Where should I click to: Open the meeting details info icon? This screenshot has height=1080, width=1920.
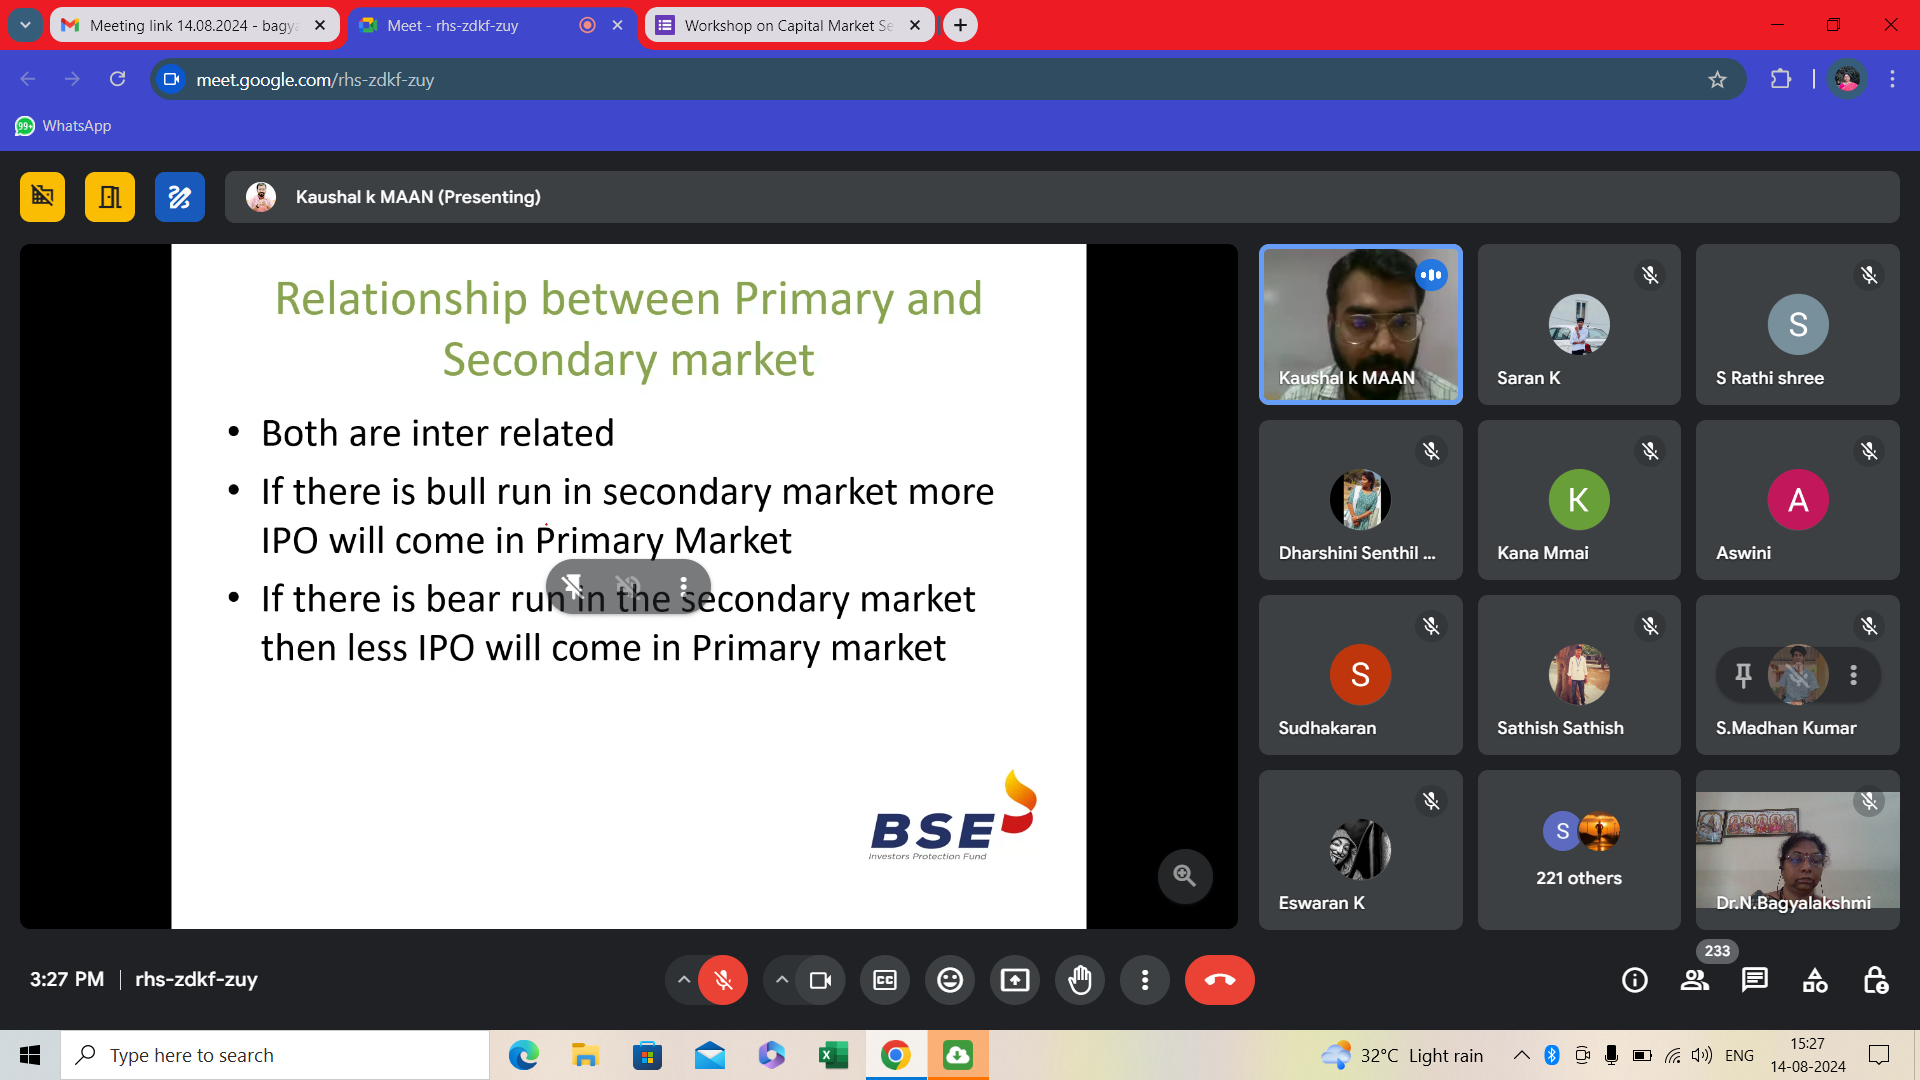1635,980
